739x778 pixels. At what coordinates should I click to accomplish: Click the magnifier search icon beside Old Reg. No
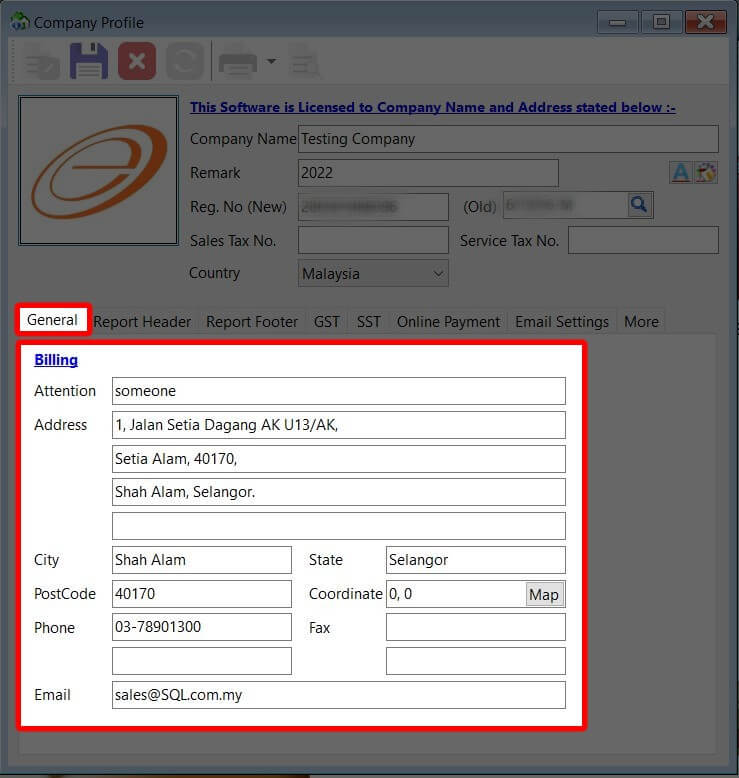pyautogui.click(x=639, y=204)
